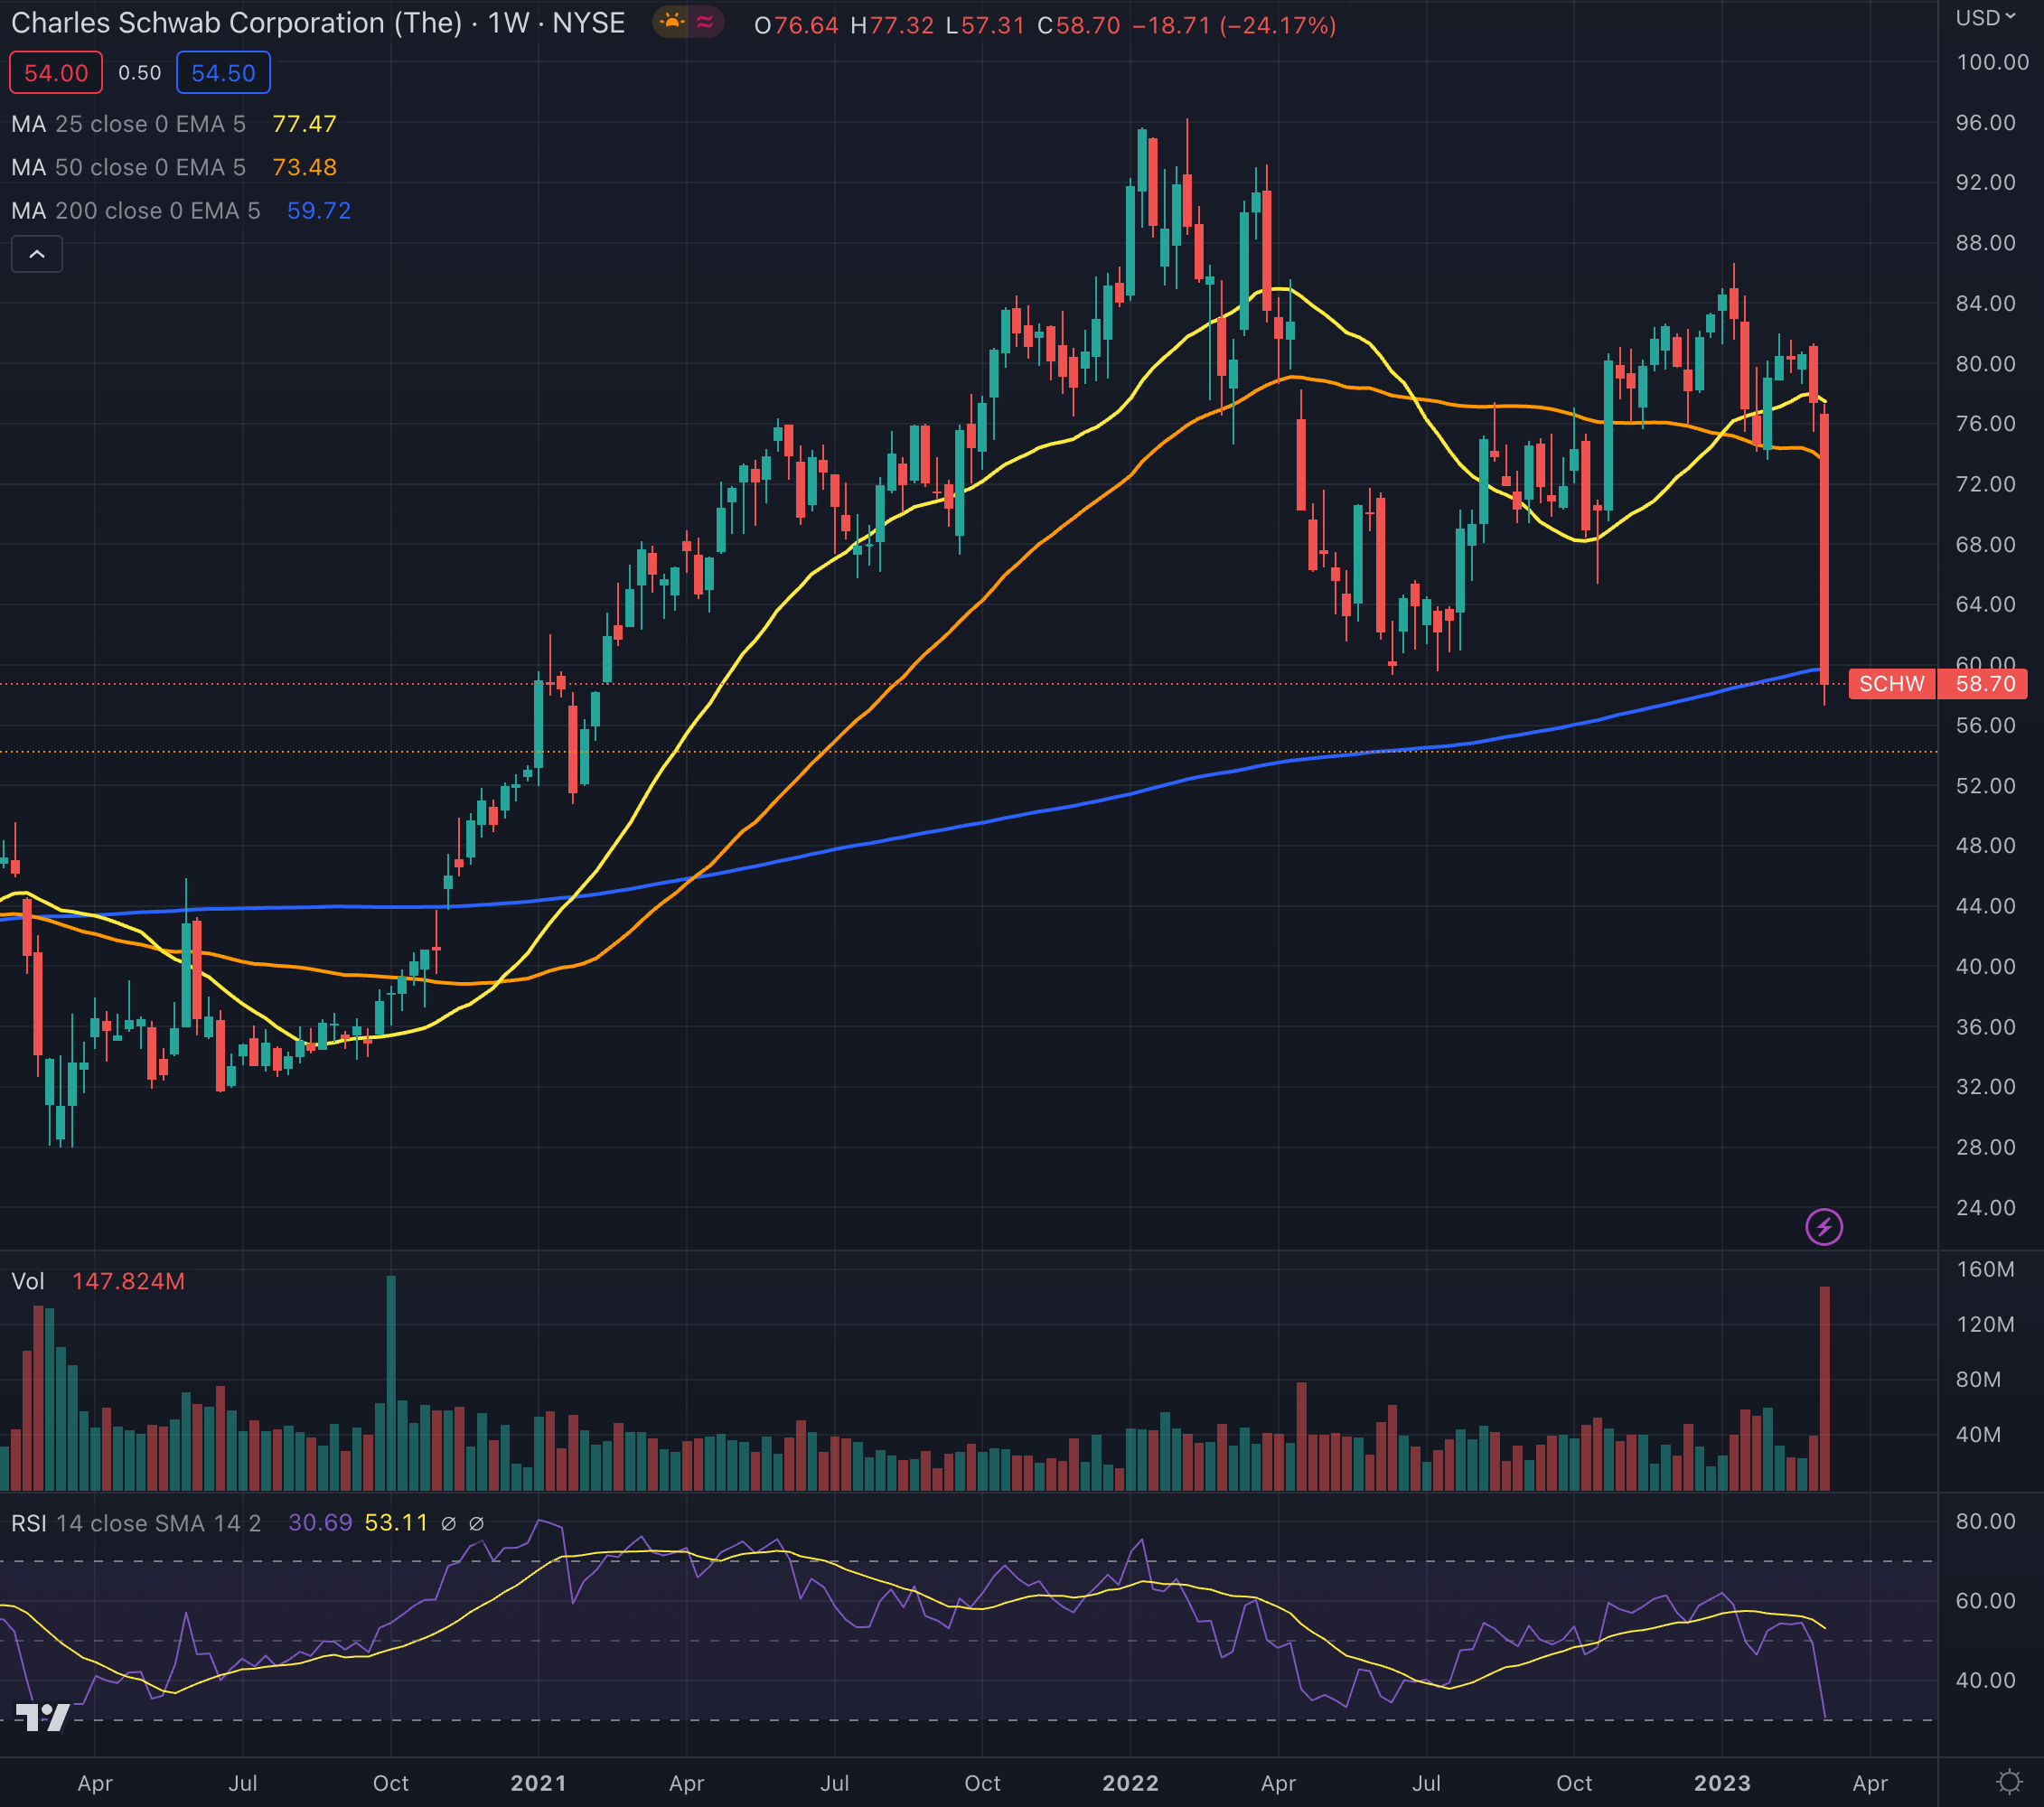Click the 2023 label on time axis
2044x1807 pixels.
pos(1721,1783)
